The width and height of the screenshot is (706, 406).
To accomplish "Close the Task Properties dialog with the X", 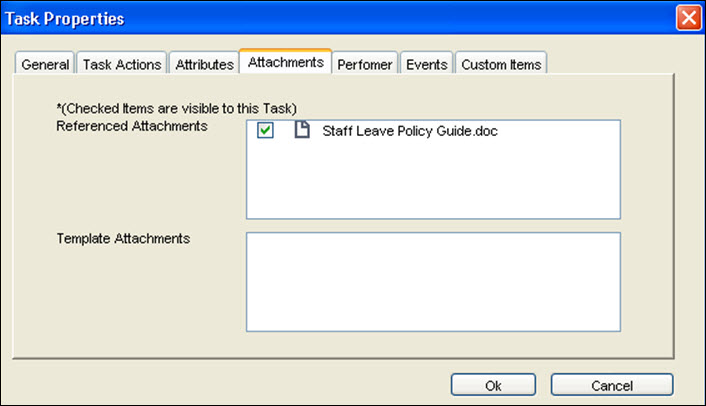I will pos(688,18).
